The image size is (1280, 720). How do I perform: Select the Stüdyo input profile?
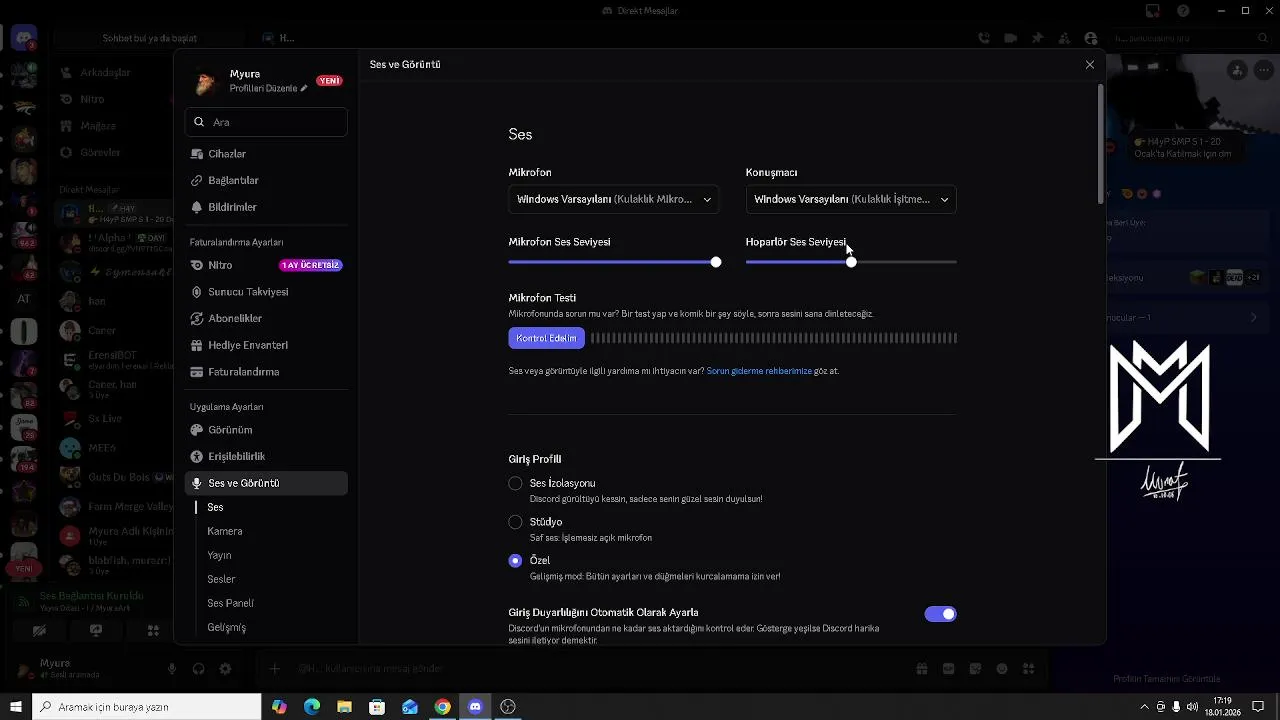[x=515, y=522]
